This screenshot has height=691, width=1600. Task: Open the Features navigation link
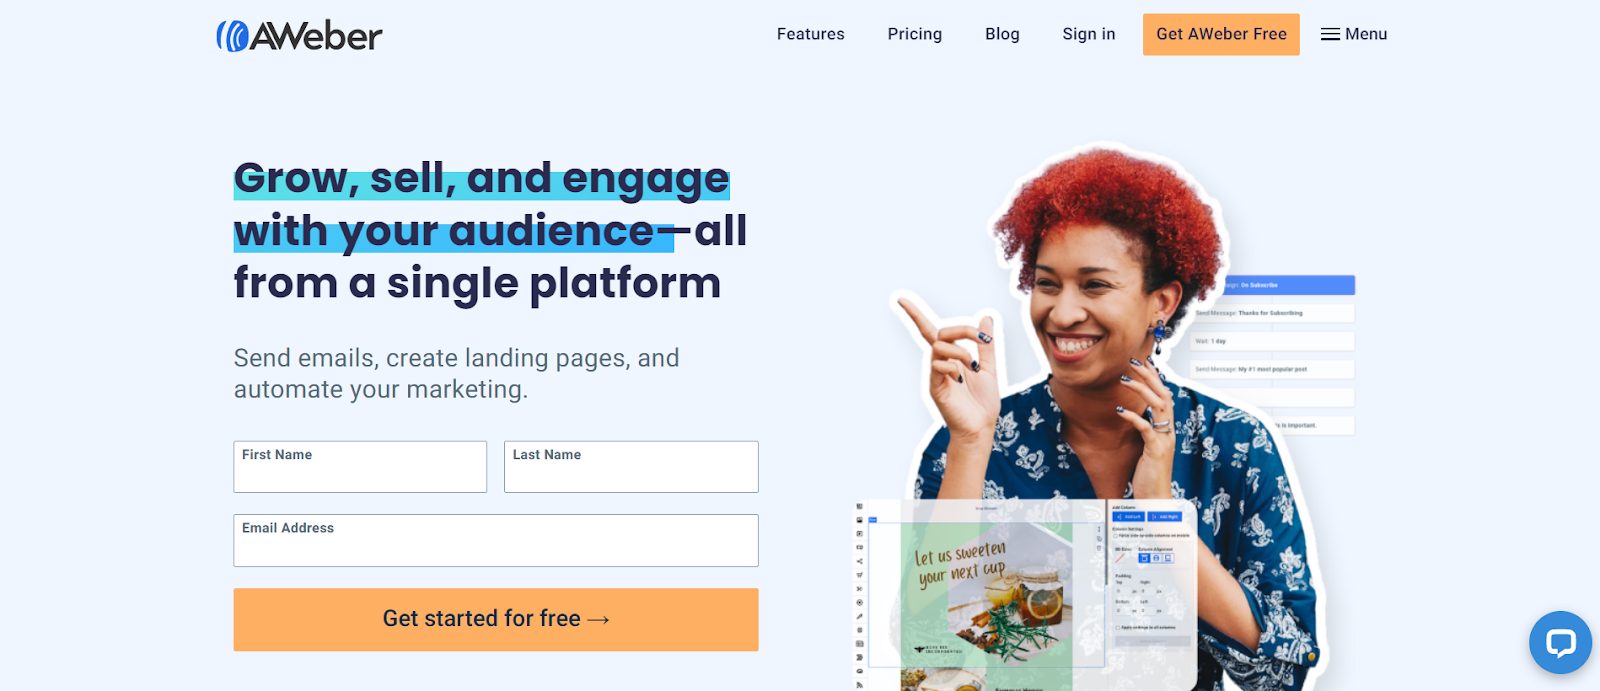[811, 34]
